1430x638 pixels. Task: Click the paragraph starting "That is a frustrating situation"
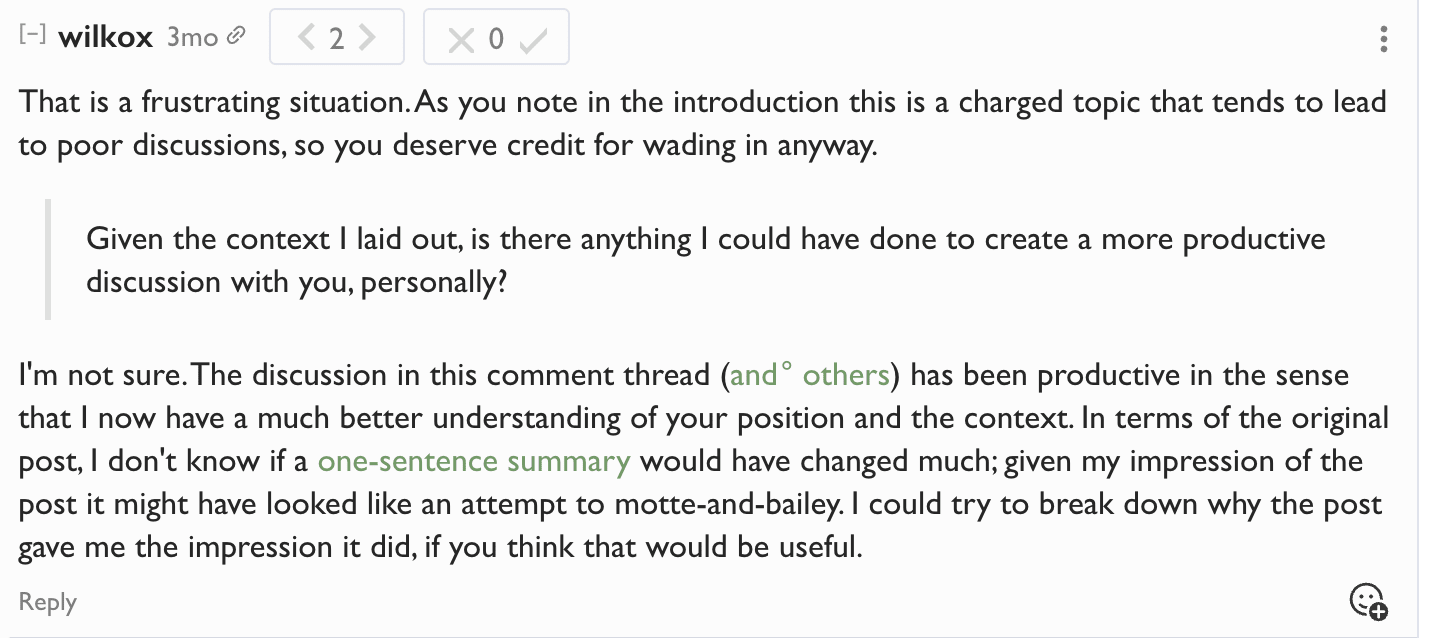pos(700,123)
